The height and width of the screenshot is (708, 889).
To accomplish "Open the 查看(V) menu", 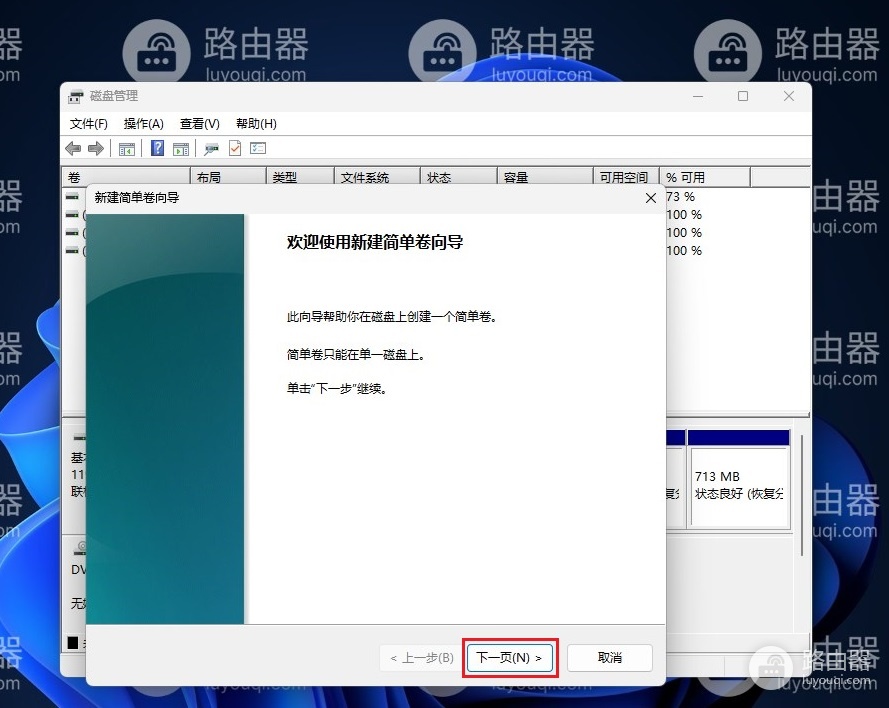I will pyautogui.click(x=200, y=124).
